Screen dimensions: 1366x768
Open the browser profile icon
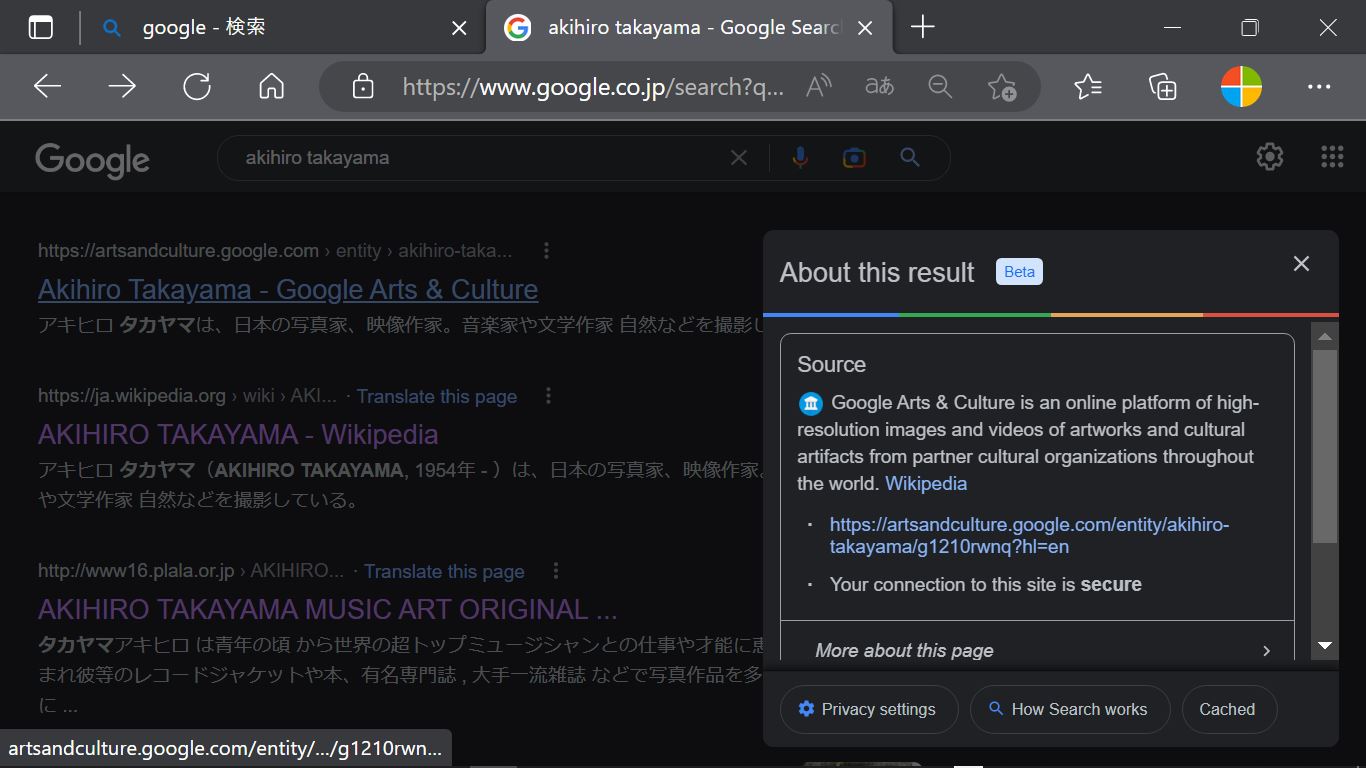[x=1241, y=87]
